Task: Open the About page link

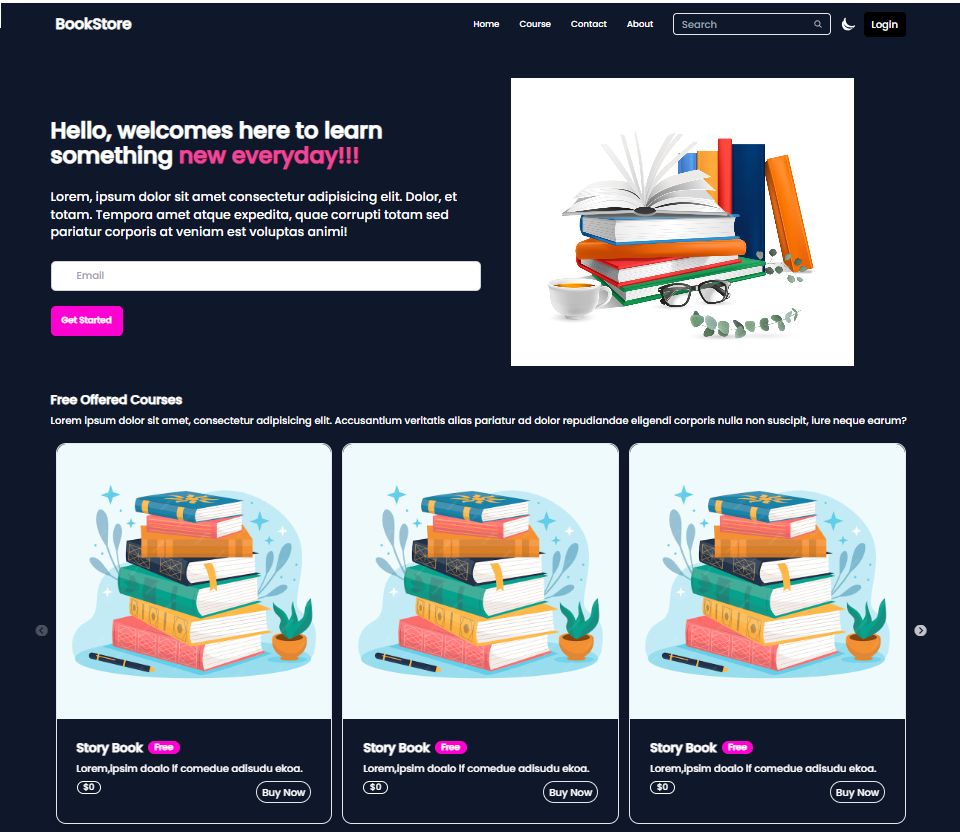Action: click(640, 24)
